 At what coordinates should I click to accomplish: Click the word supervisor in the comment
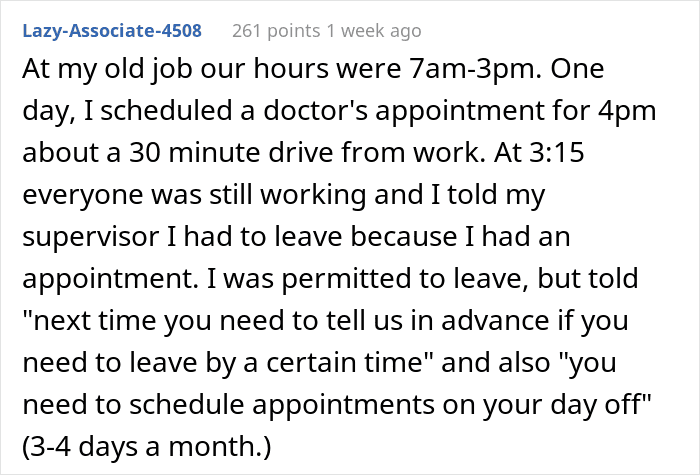tap(91, 237)
